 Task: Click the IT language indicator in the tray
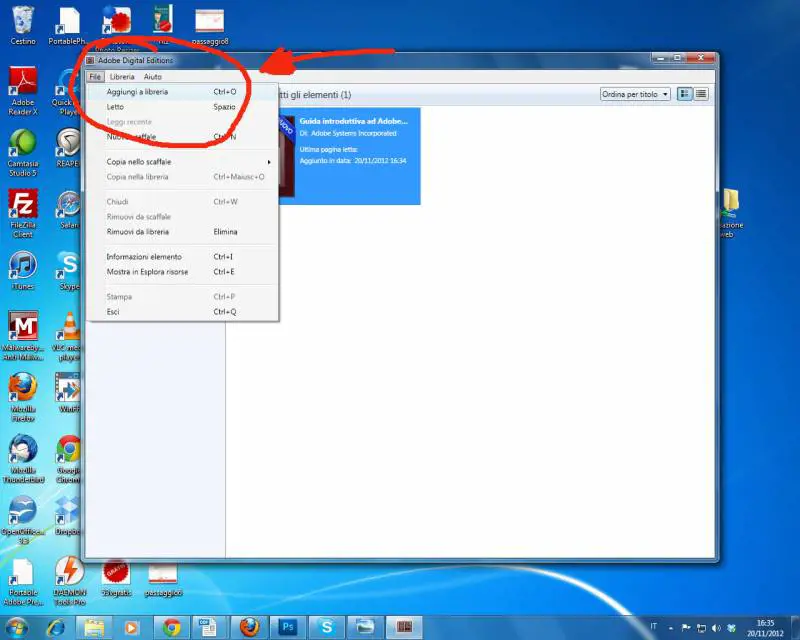[x=654, y=627]
